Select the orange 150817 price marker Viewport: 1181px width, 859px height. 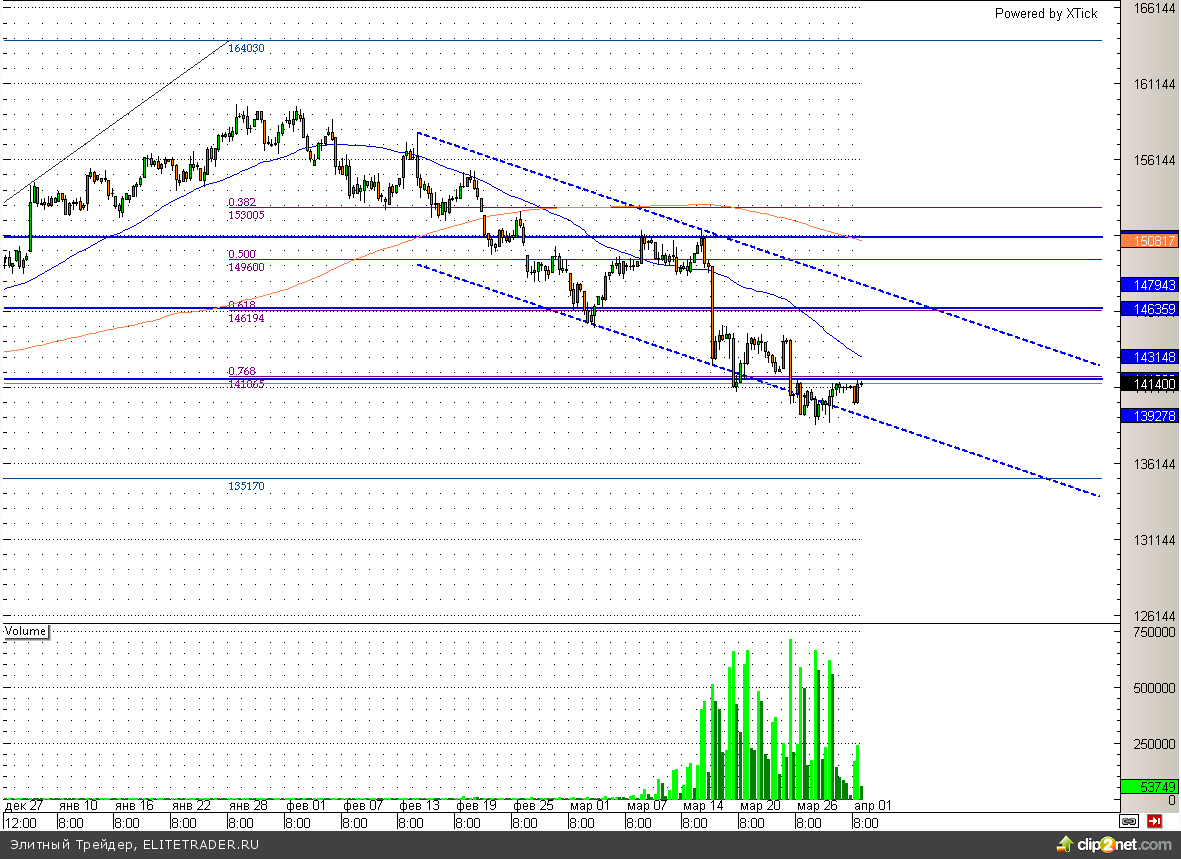click(1148, 241)
